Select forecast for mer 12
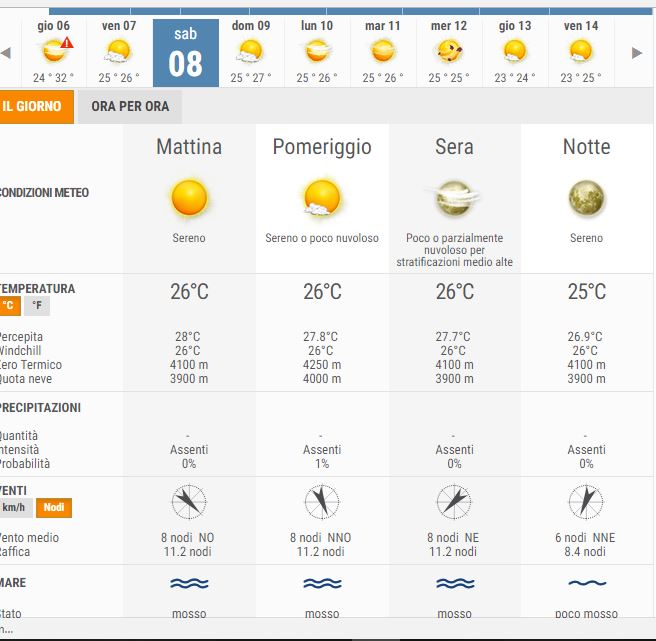The height and width of the screenshot is (641, 656). [449, 52]
